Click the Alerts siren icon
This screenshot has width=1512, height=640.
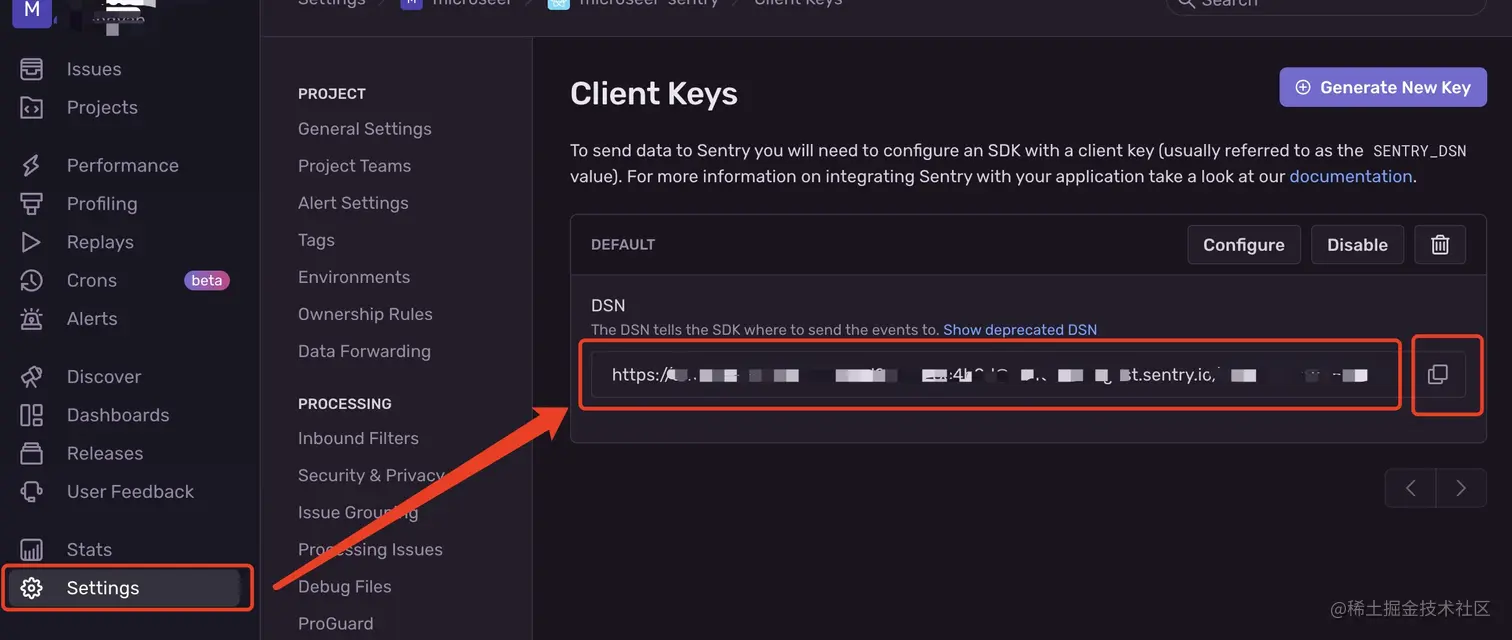32,318
